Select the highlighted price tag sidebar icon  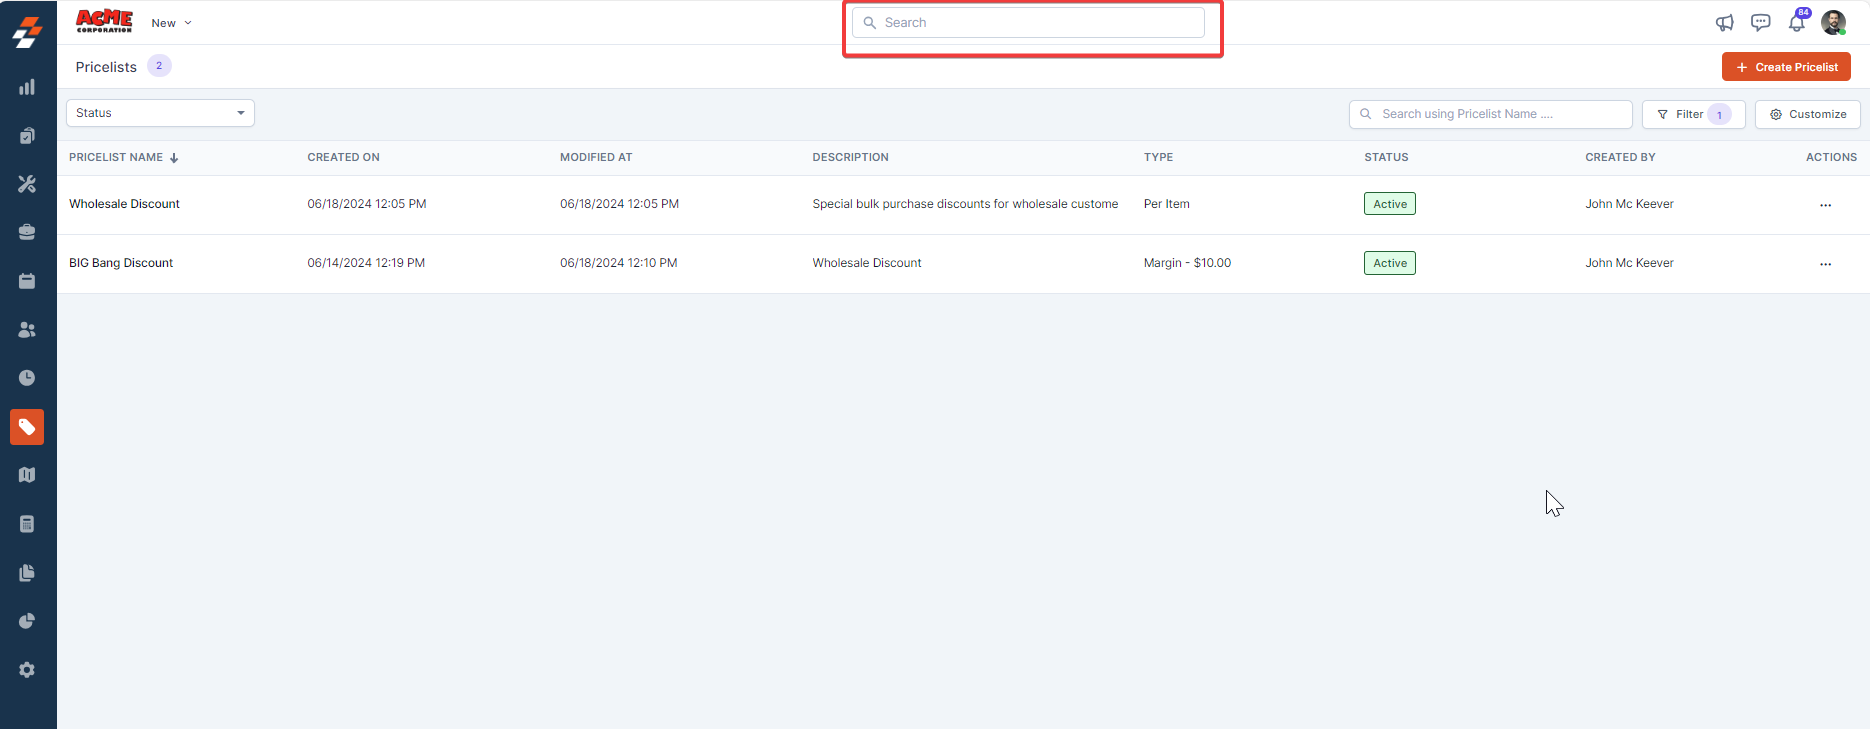point(27,427)
